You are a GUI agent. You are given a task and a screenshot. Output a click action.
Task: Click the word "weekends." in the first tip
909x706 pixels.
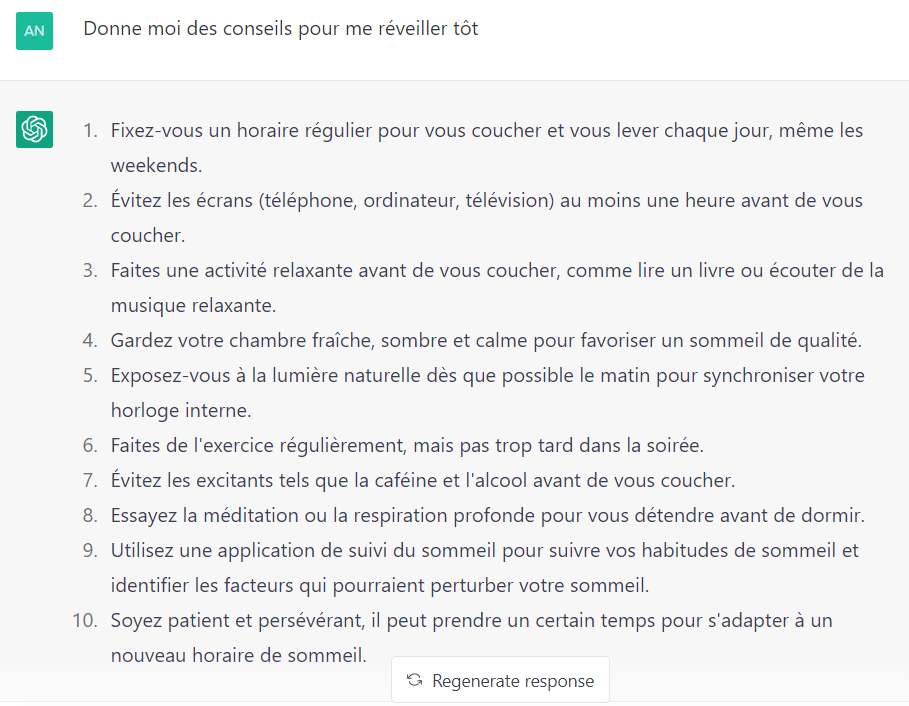pyautogui.click(x=156, y=165)
